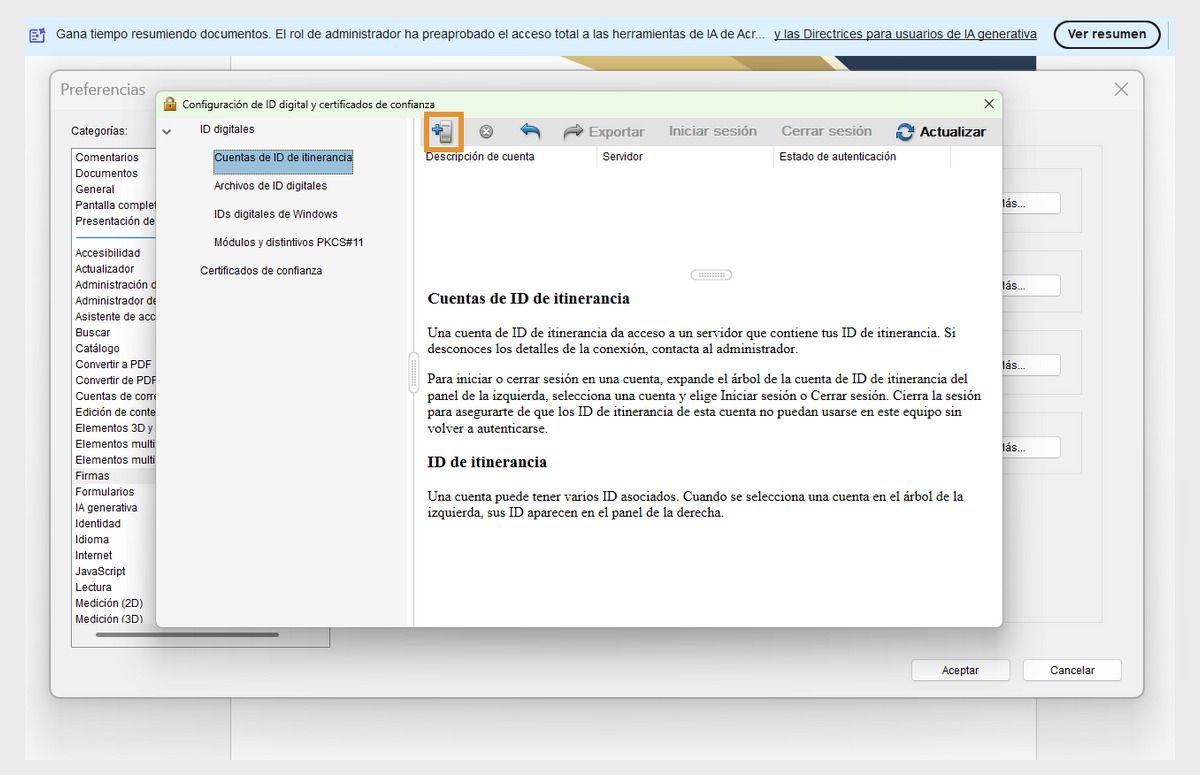Select Iniciar sesión in the toolbar

pyautogui.click(x=712, y=131)
